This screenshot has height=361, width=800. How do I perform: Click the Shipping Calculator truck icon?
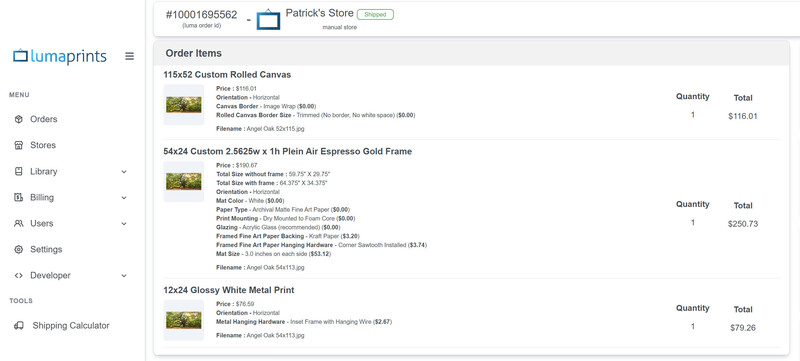[19, 325]
